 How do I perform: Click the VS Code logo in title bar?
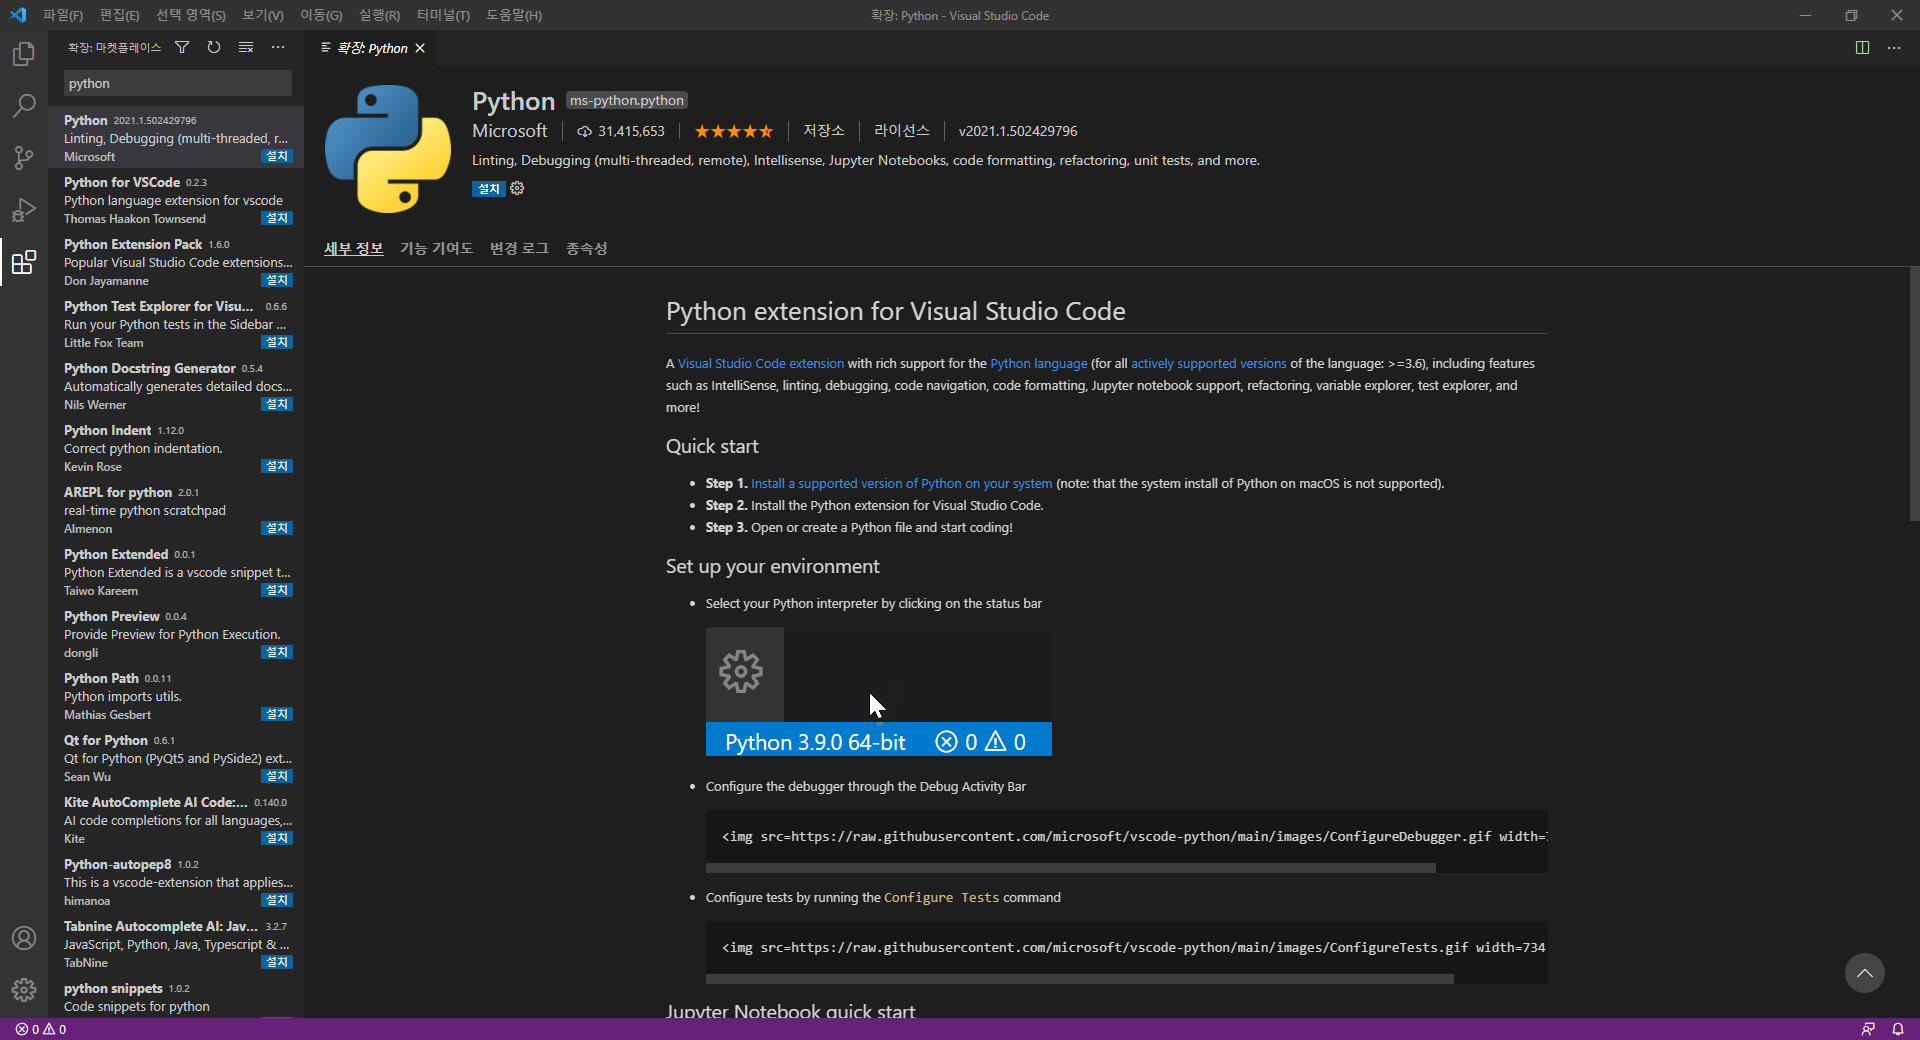18,15
